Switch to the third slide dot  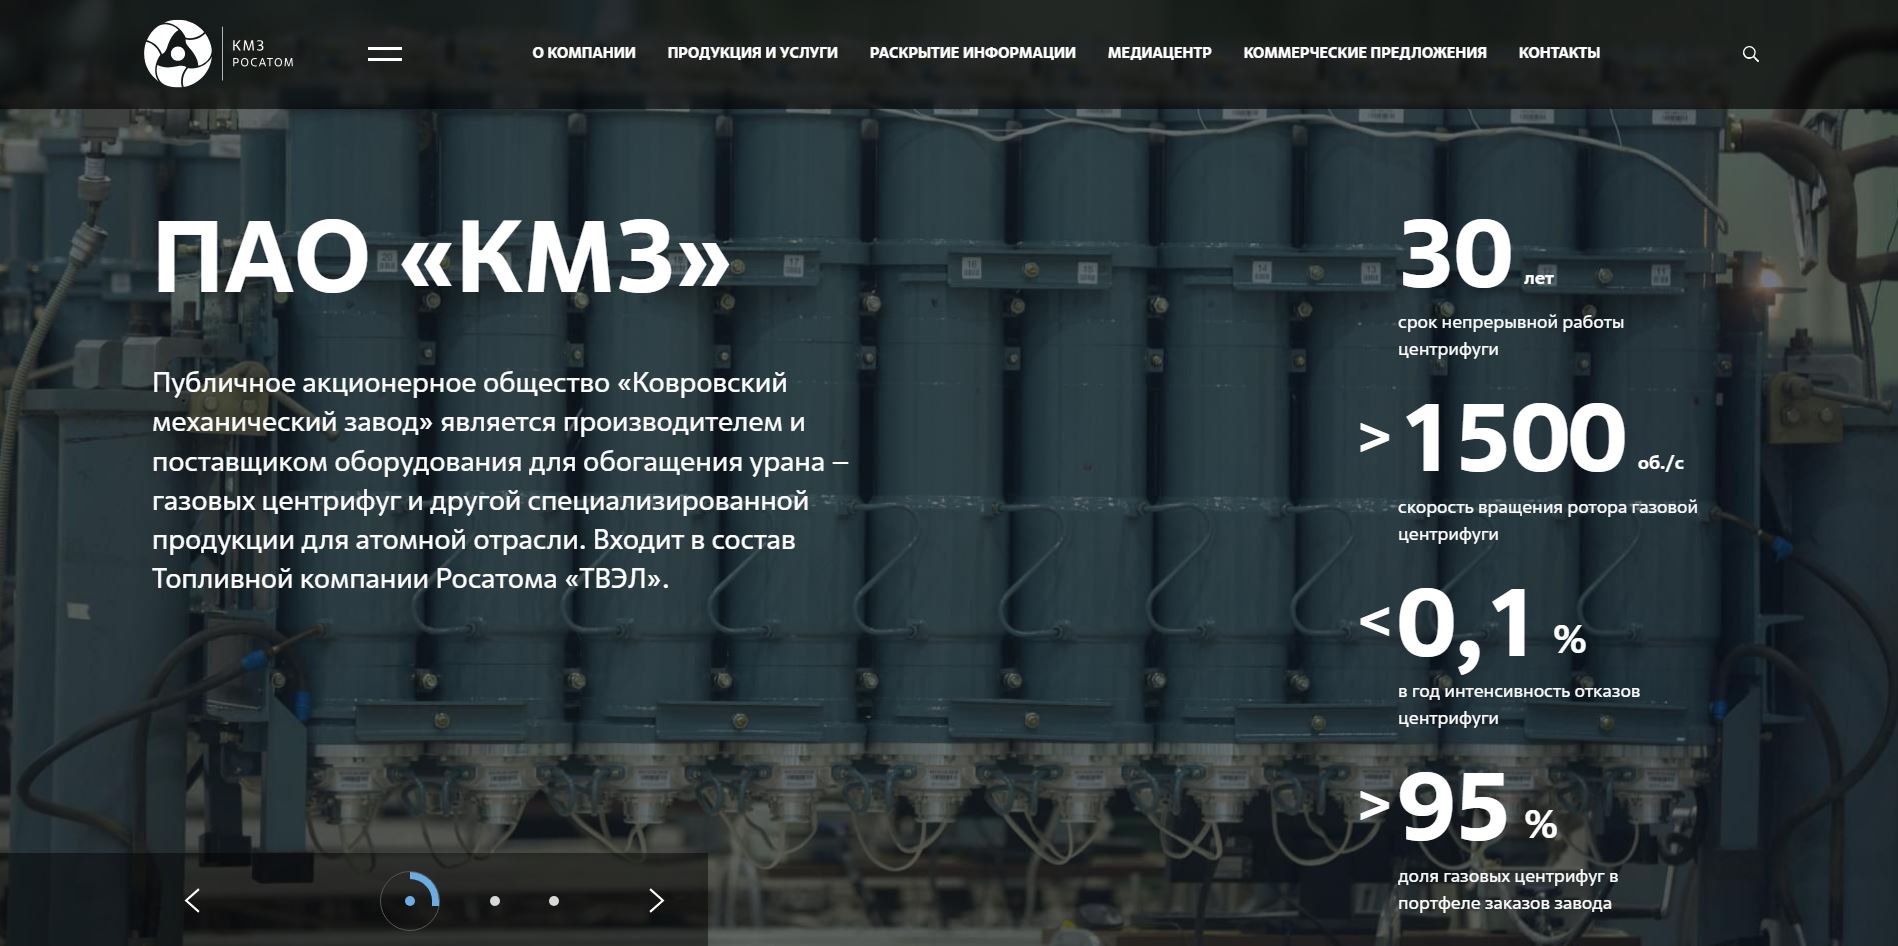(554, 901)
